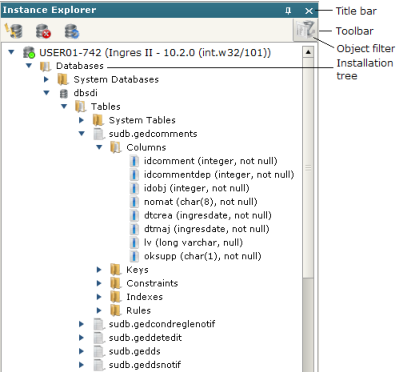Open the Object filter funnel button
The image size is (408, 372).
(305, 30)
